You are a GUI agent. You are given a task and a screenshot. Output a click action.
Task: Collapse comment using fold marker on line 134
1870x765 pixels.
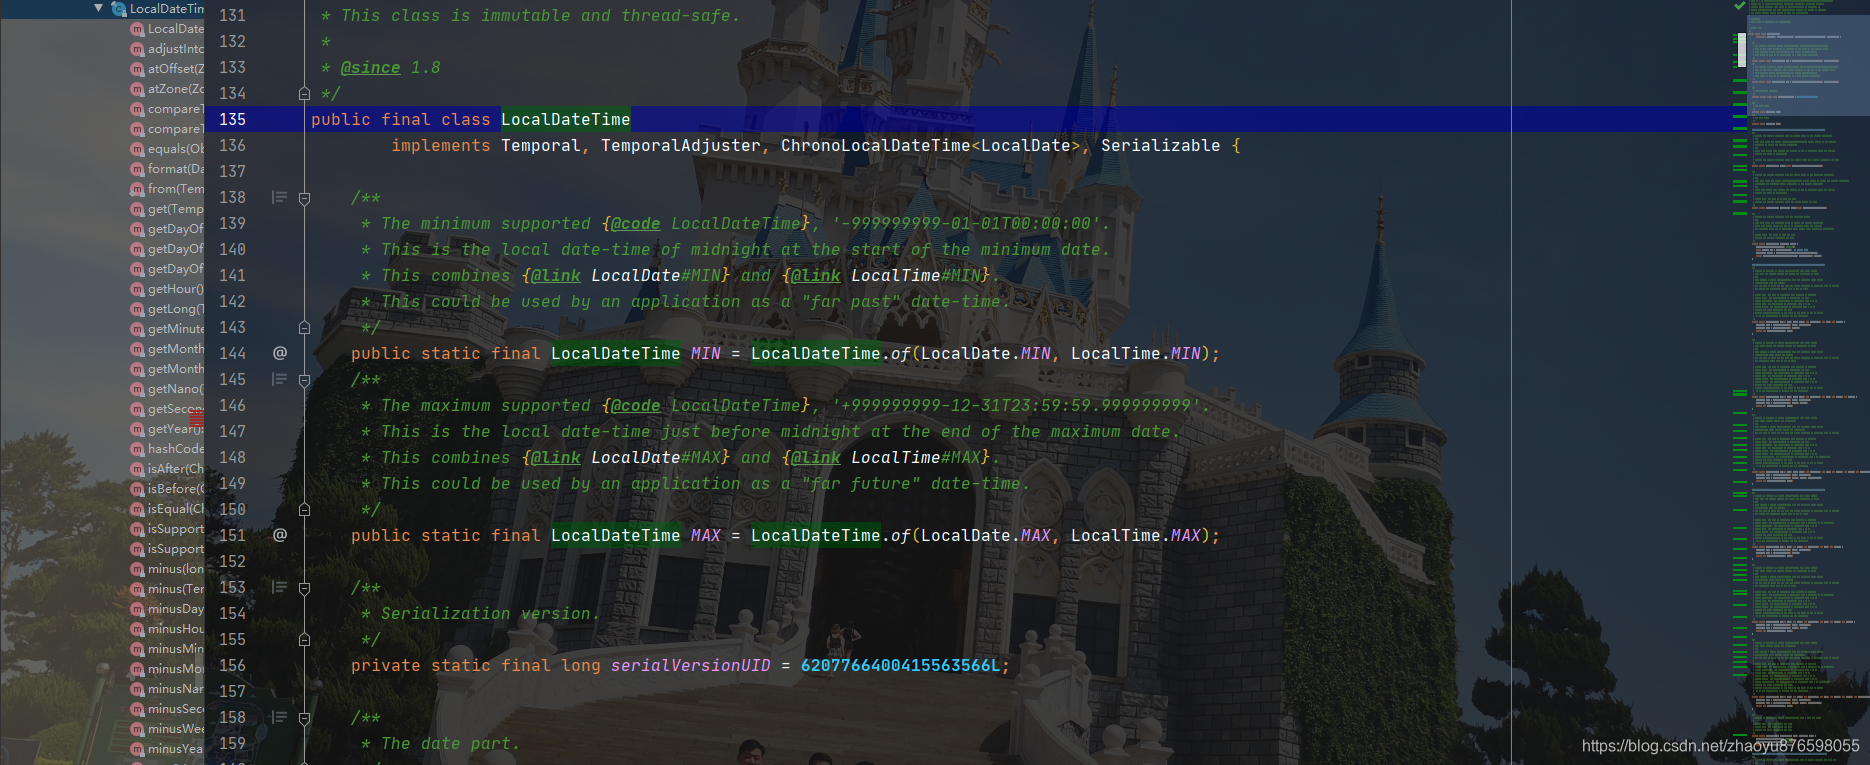point(304,94)
